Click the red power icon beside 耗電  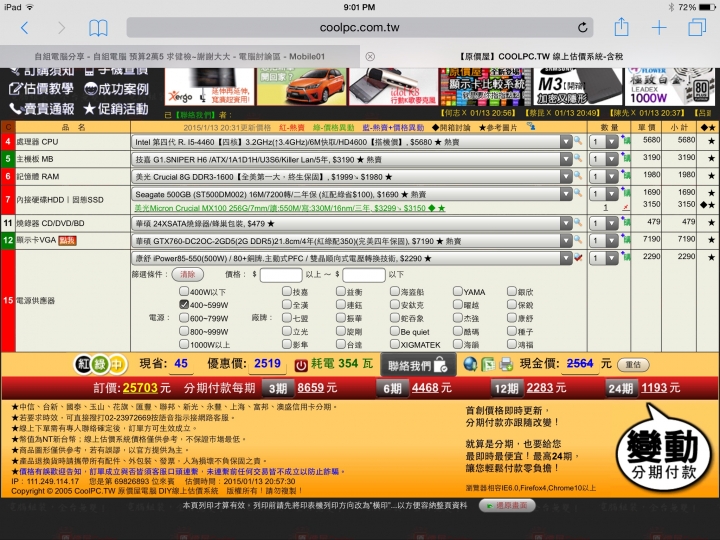(x=301, y=365)
